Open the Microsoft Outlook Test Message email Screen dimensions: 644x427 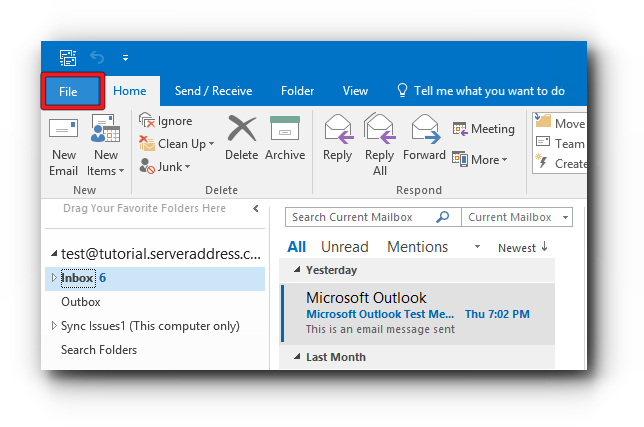(x=418, y=313)
